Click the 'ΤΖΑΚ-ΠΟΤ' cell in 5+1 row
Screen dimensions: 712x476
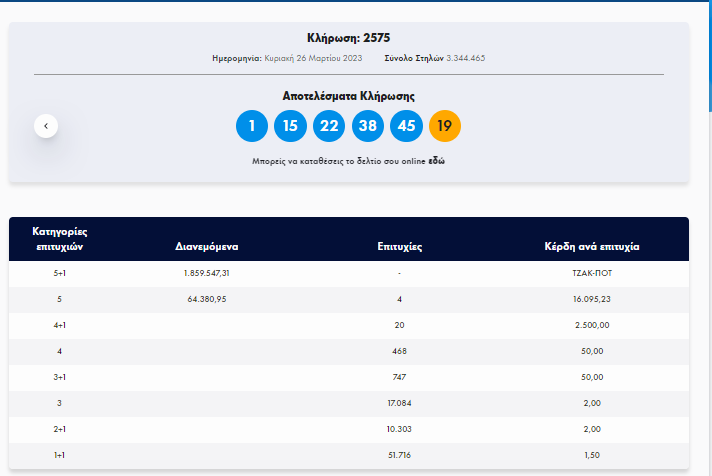click(x=591, y=273)
